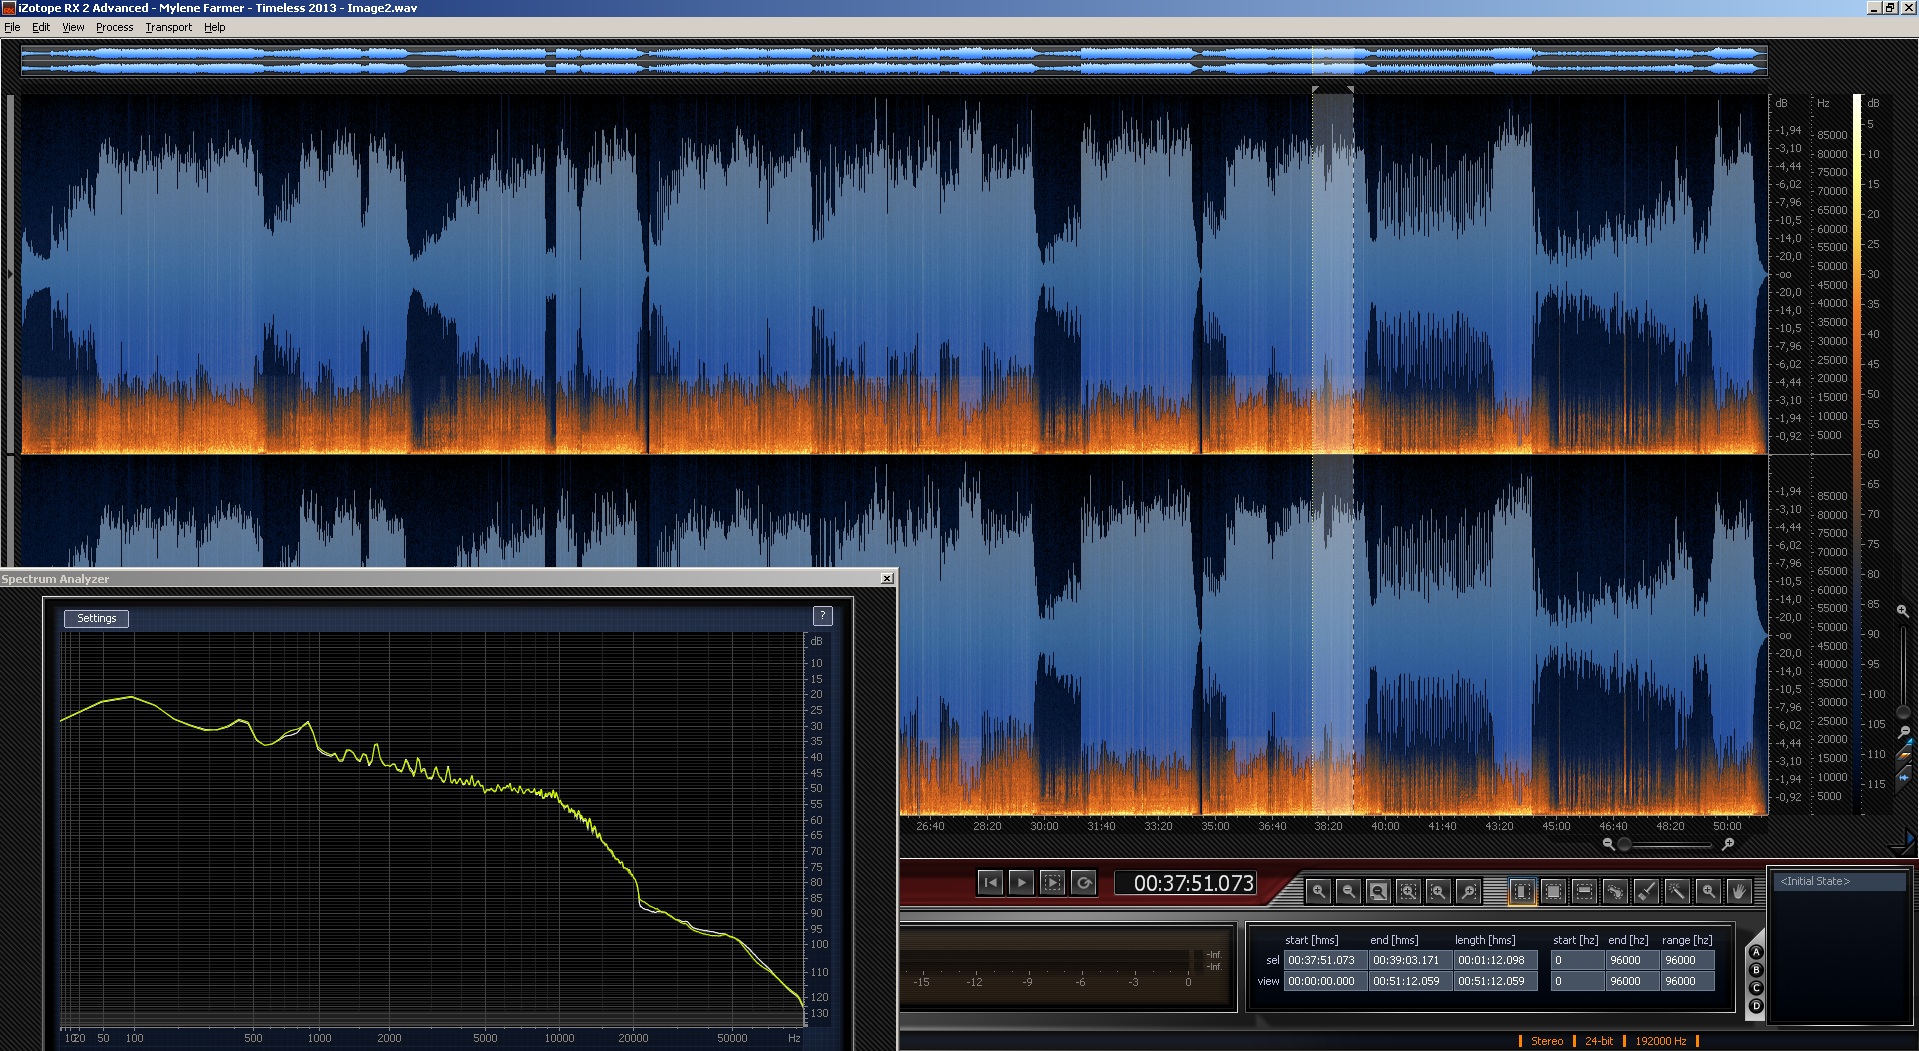1919x1051 pixels.
Task: Click the sixth magnifier icon in zoom toolbar
Action: [1468, 891]
